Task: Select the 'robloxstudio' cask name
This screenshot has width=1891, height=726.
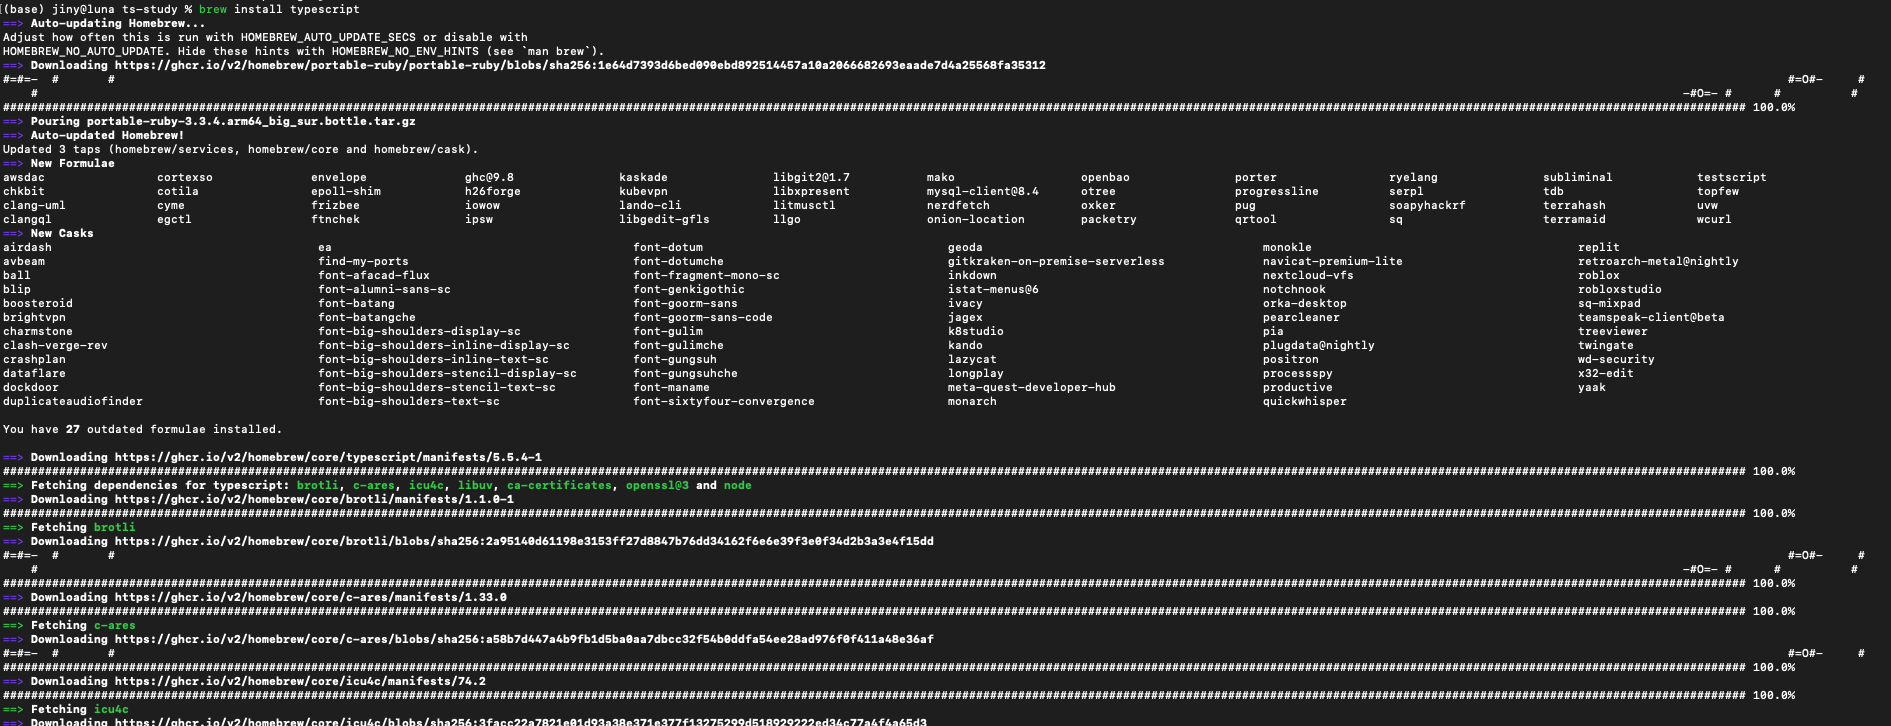Action: 1620,289
